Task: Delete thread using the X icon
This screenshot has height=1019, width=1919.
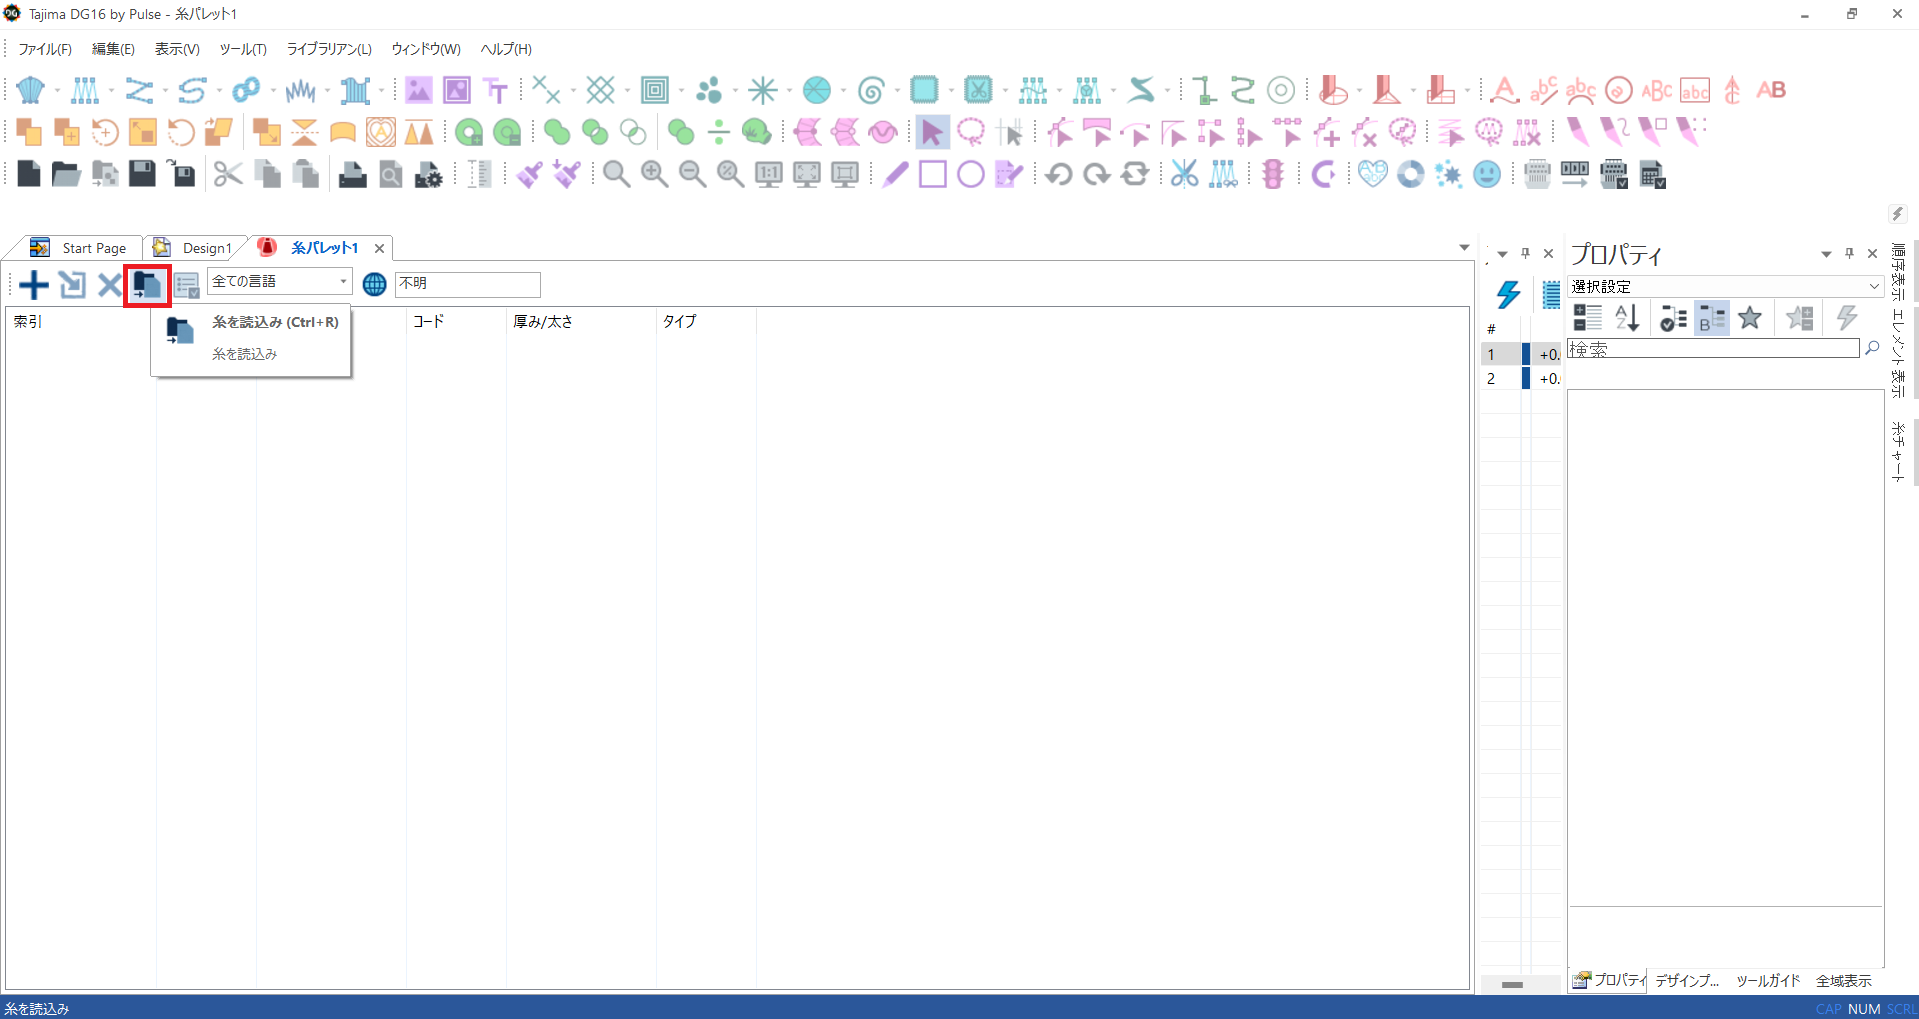Action: [x=109, y=285]
